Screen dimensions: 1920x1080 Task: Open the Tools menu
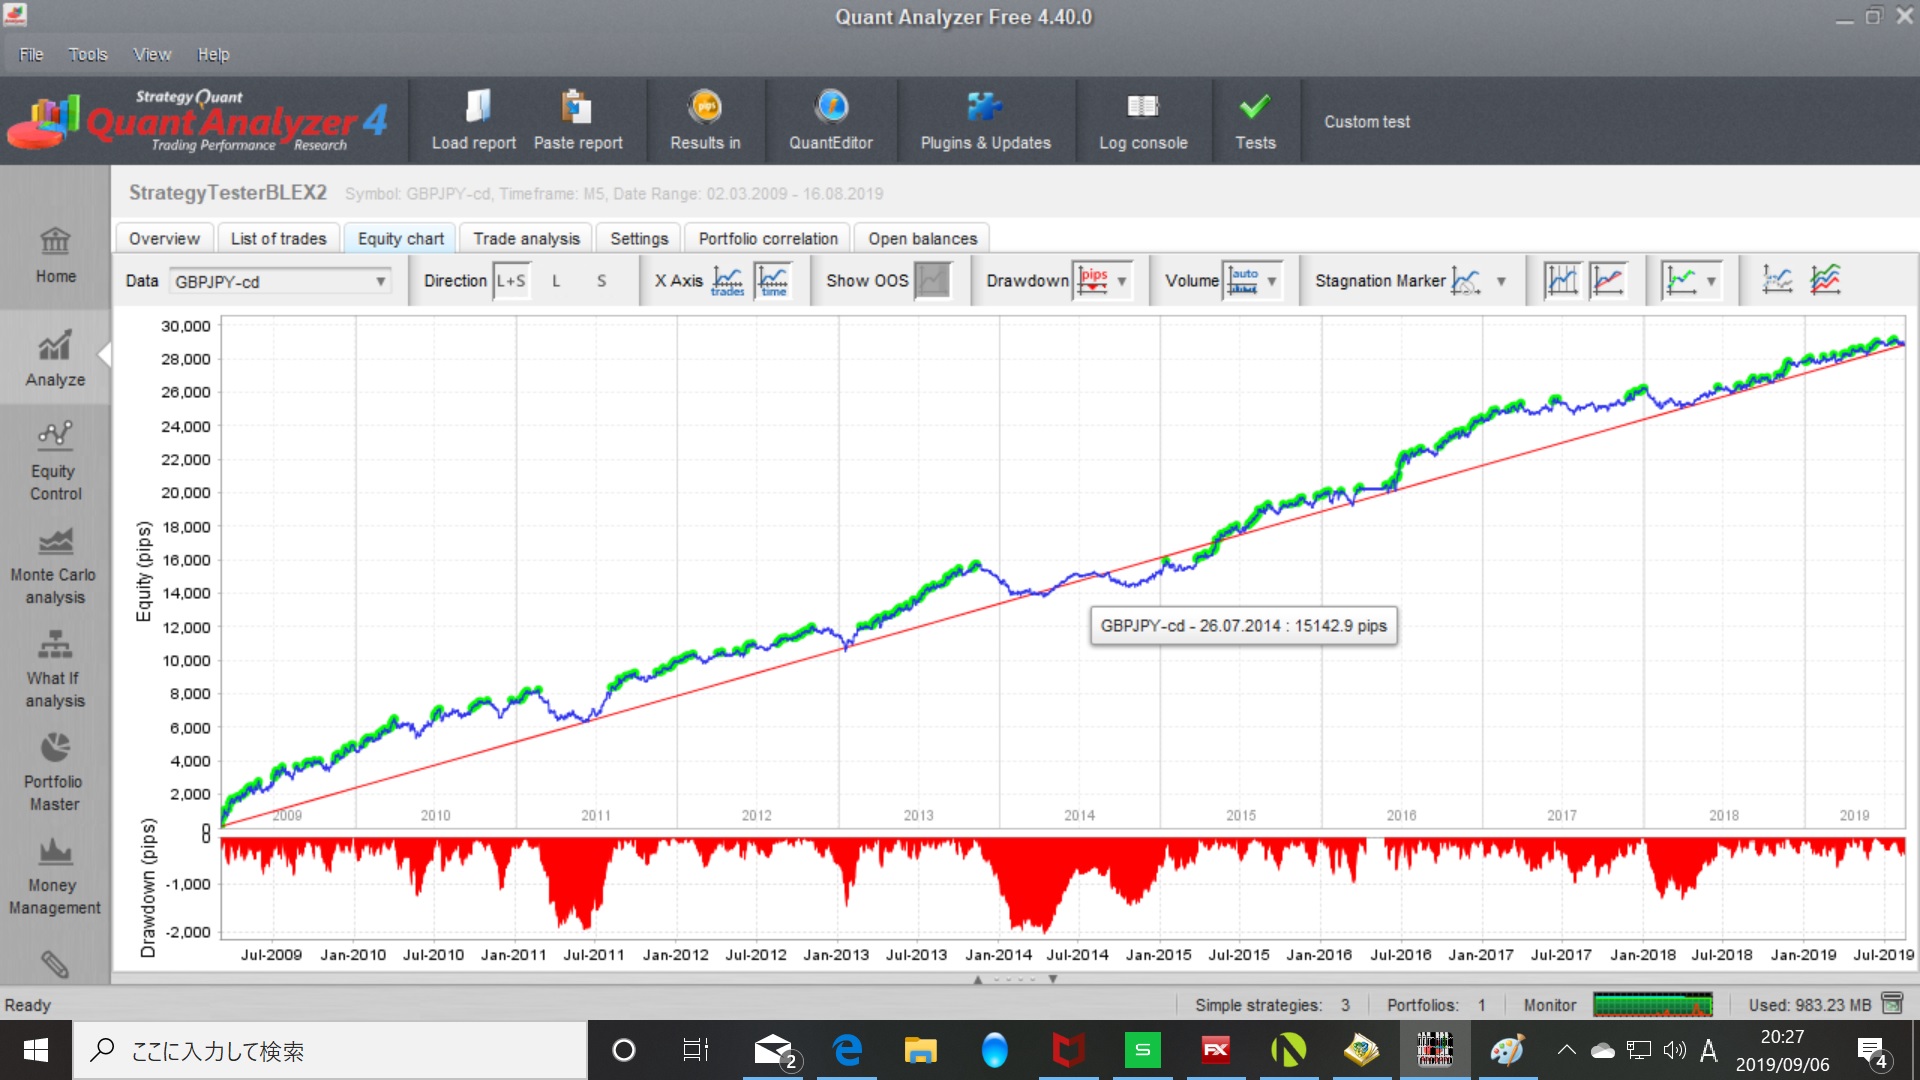[x=87, y=55]
